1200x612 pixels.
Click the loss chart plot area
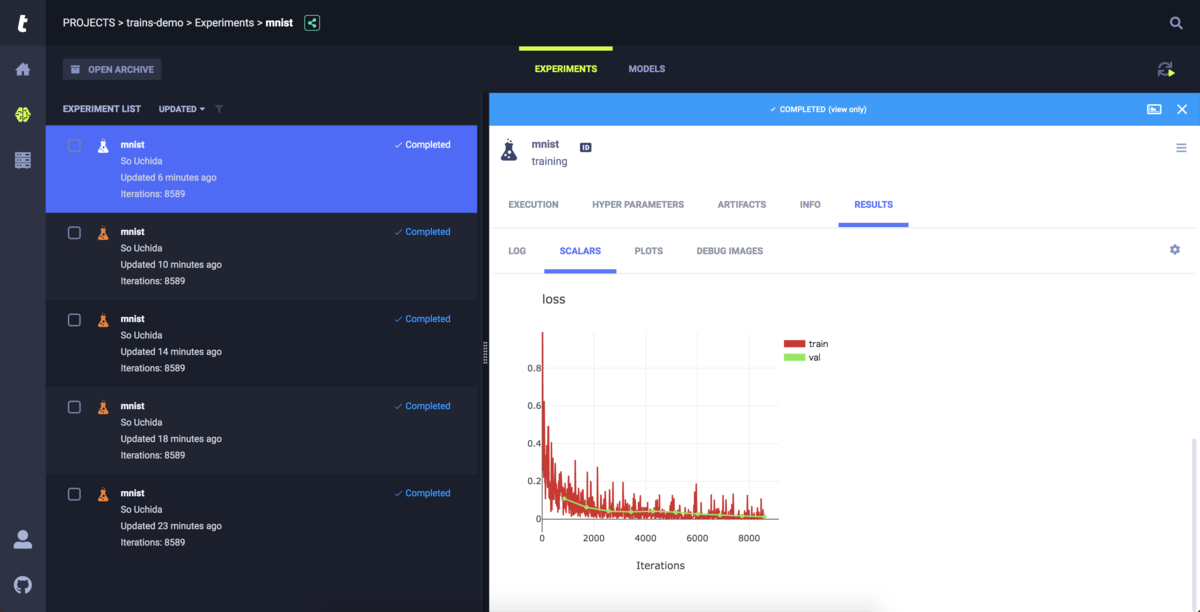tap(660, 425)
